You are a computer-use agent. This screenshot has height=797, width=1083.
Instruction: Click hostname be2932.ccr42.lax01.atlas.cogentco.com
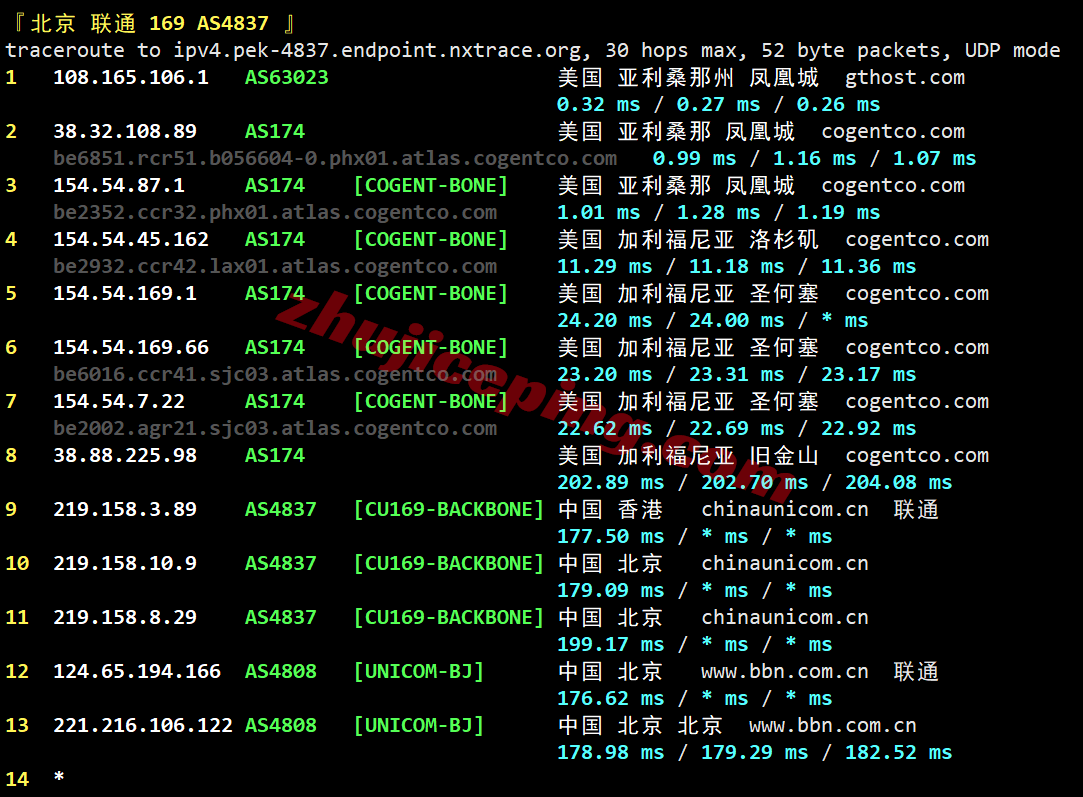pos(275,266)
